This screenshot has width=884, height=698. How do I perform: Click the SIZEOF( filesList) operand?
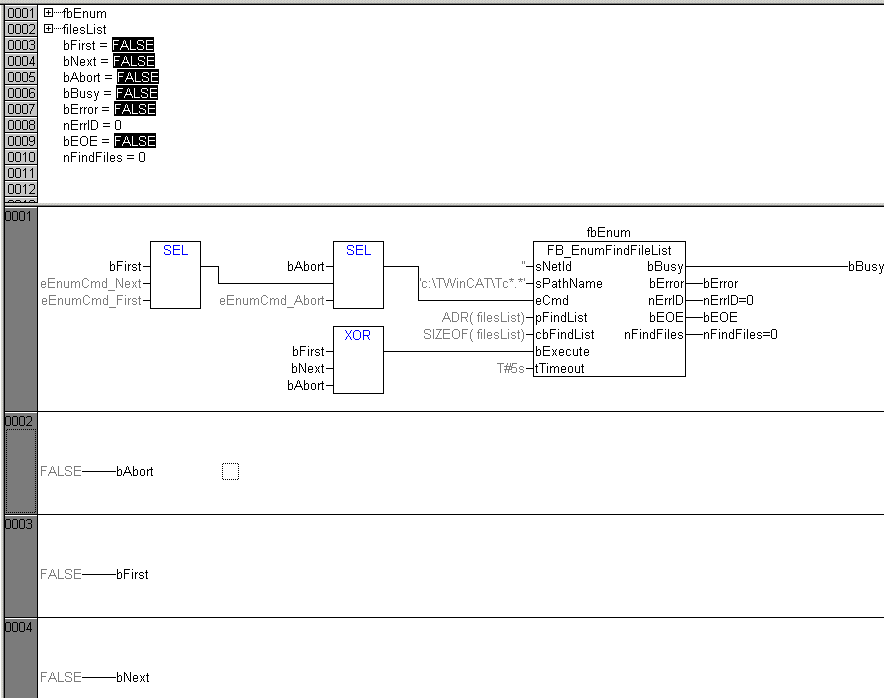point(474,334)
